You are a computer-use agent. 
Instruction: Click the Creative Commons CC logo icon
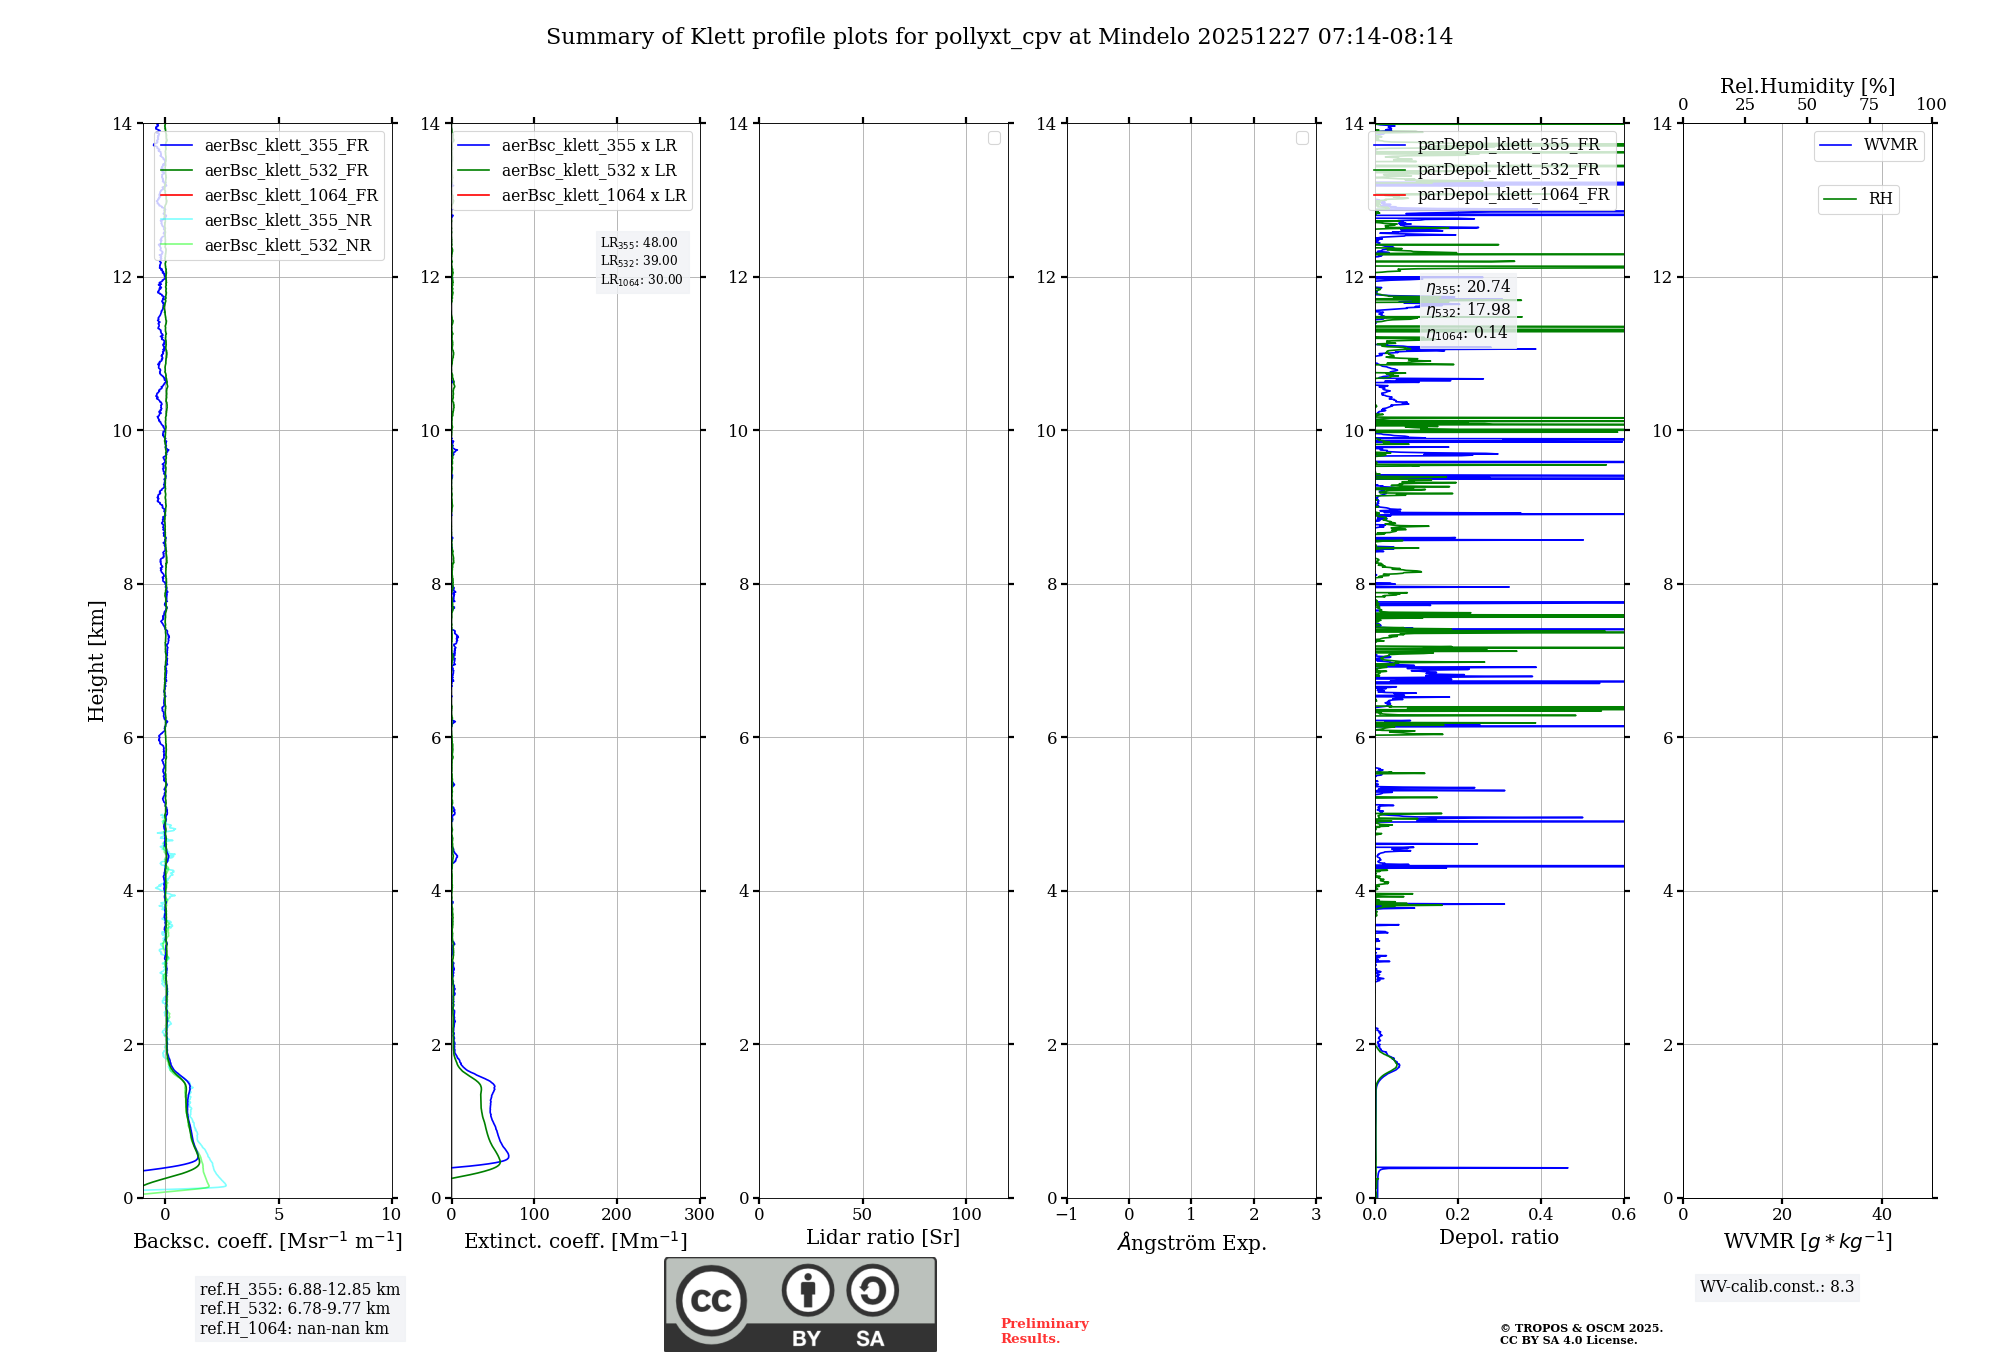point(711,1301)
